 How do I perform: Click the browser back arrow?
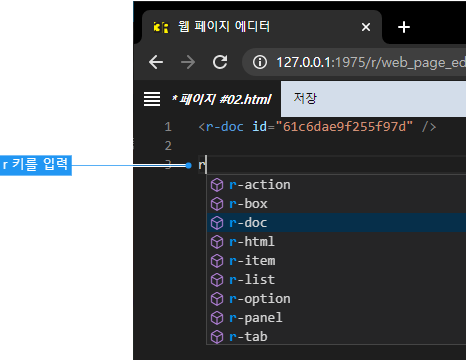[156, 62]
